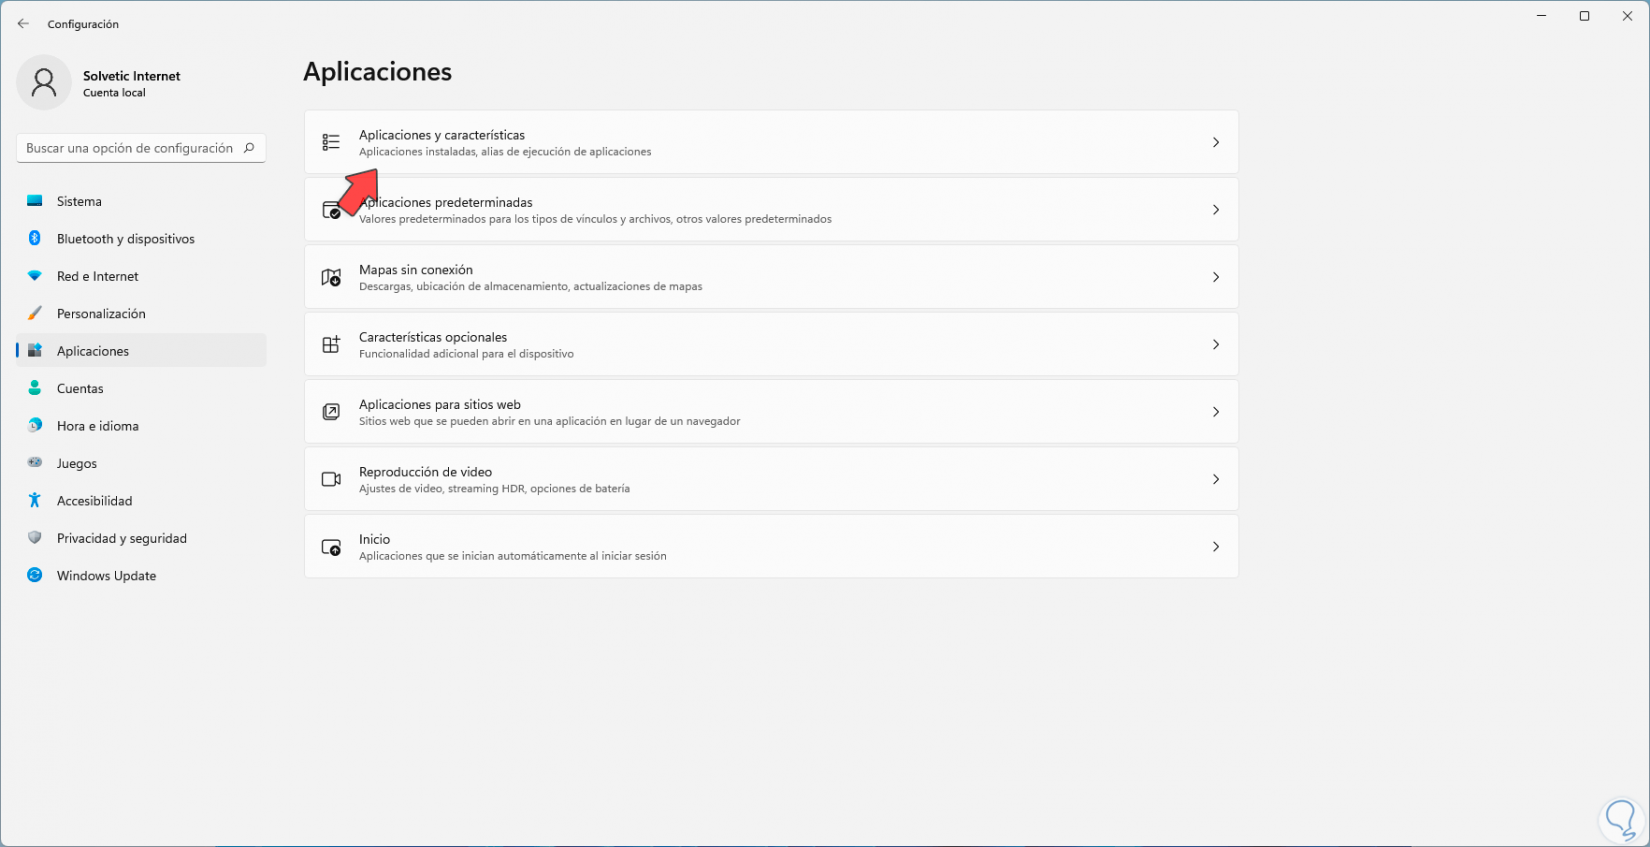Go to Sistema in the sidebar
Image resolution: width=1650 pixels, height=847 pixels.
point(79,202)
